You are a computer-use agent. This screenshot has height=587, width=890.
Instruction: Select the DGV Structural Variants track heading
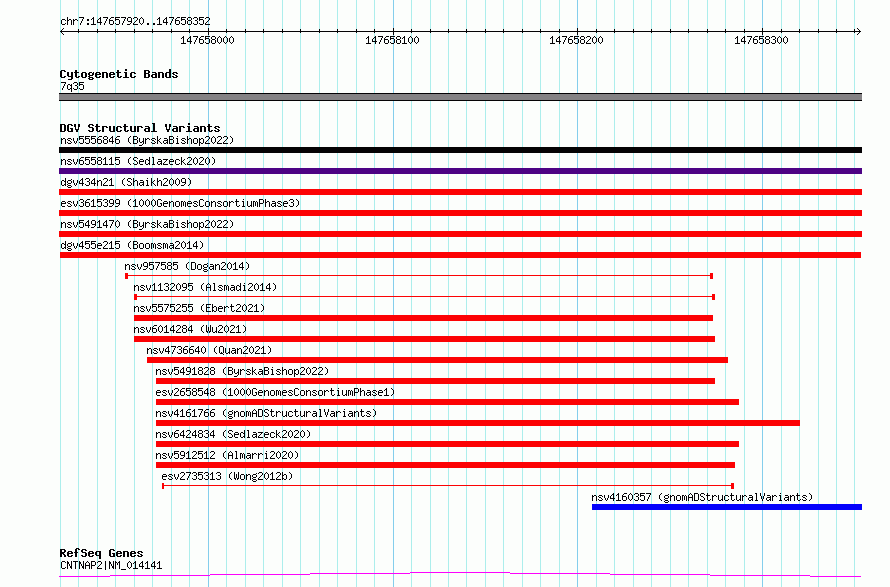point(140,128)
